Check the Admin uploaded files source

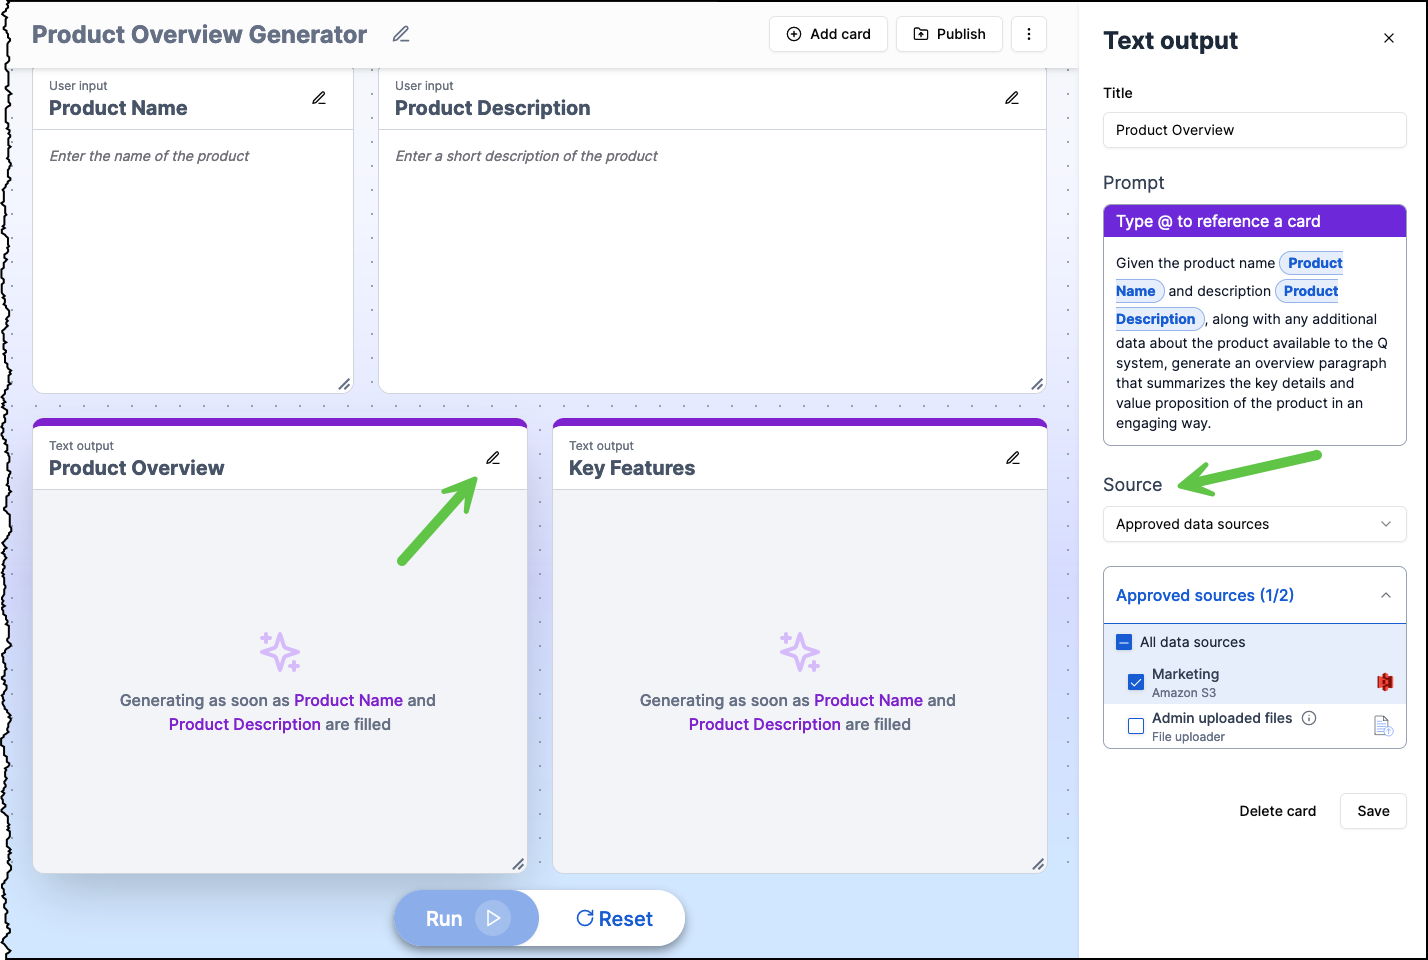coord(1136,726)
